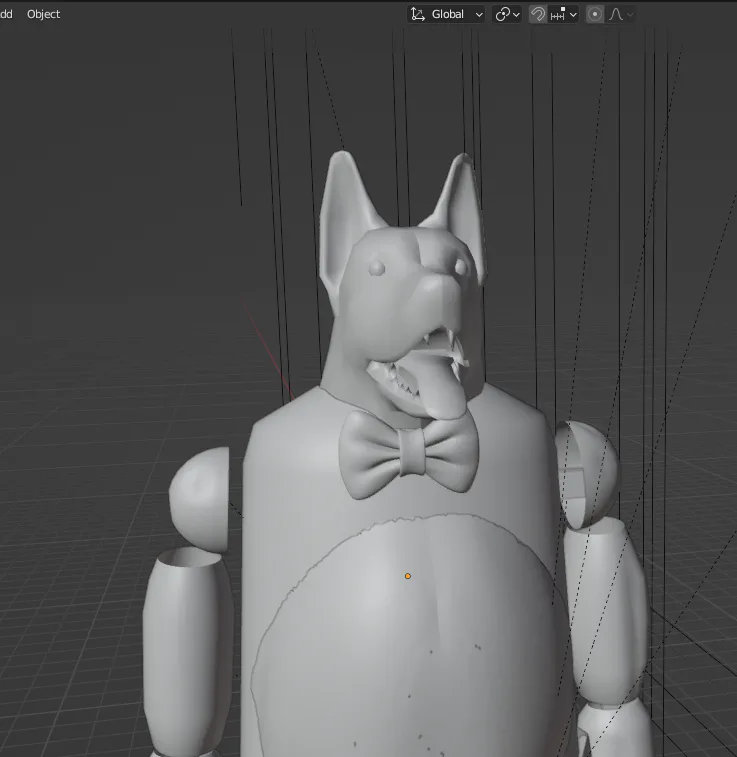Open the transform pivot point dropdown
The image size is (737, 757).
507,14
